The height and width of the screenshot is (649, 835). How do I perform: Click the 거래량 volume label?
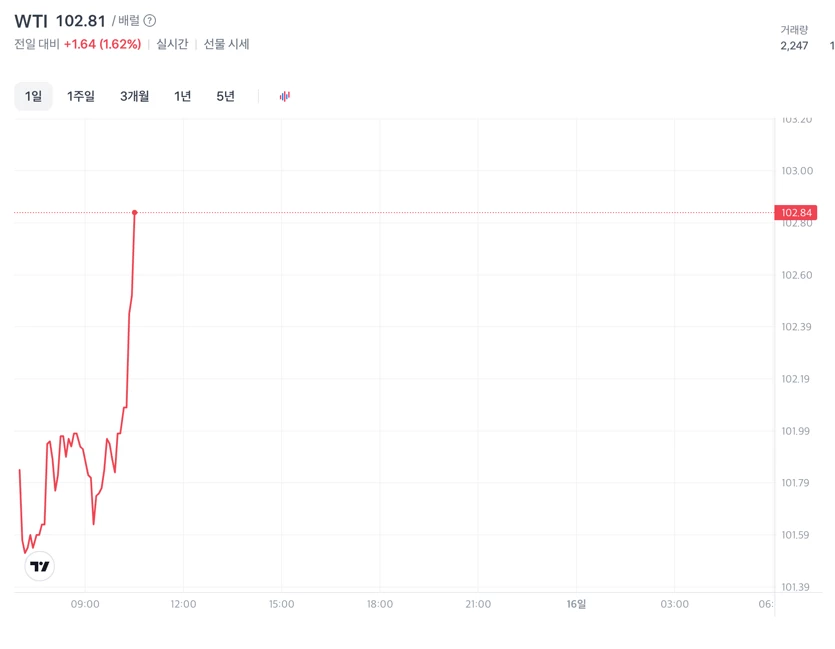794,30
